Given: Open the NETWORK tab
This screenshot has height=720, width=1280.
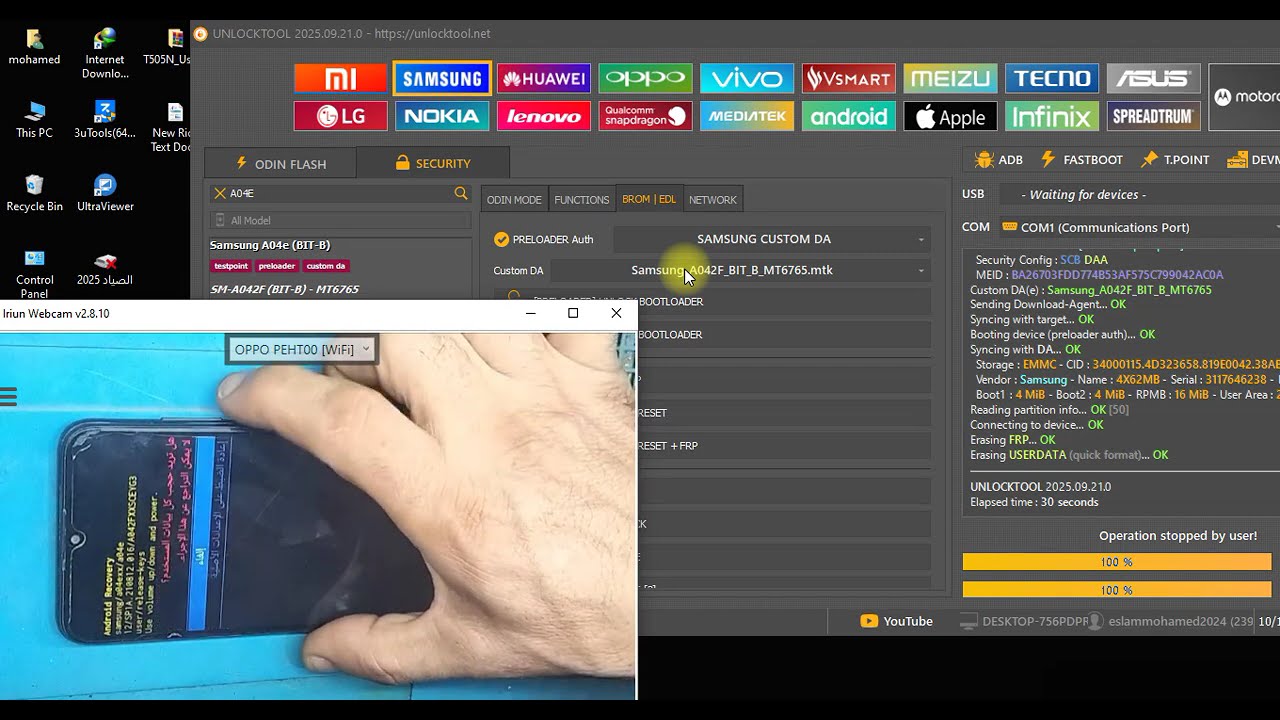Looking at the screenshot, I should 713,200.
